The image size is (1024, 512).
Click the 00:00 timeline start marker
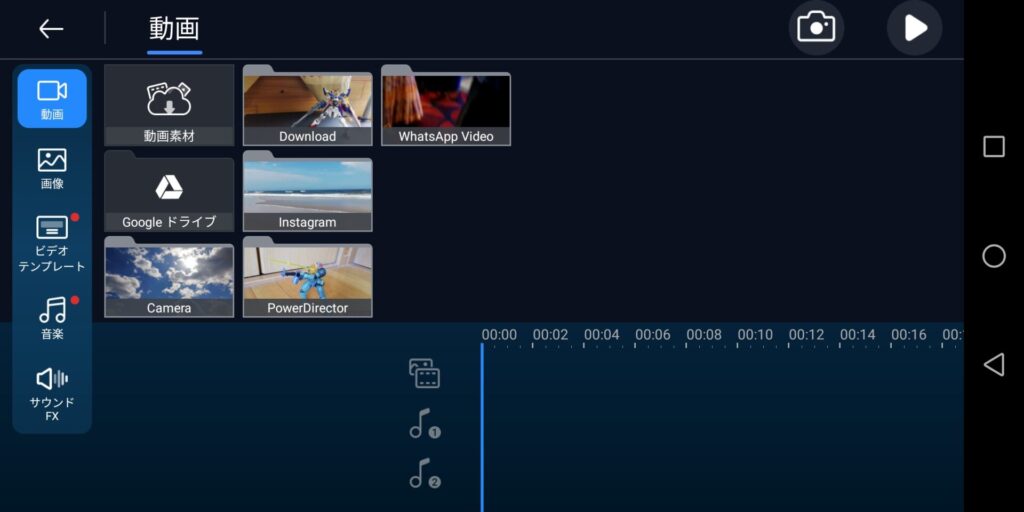point(499,335)
